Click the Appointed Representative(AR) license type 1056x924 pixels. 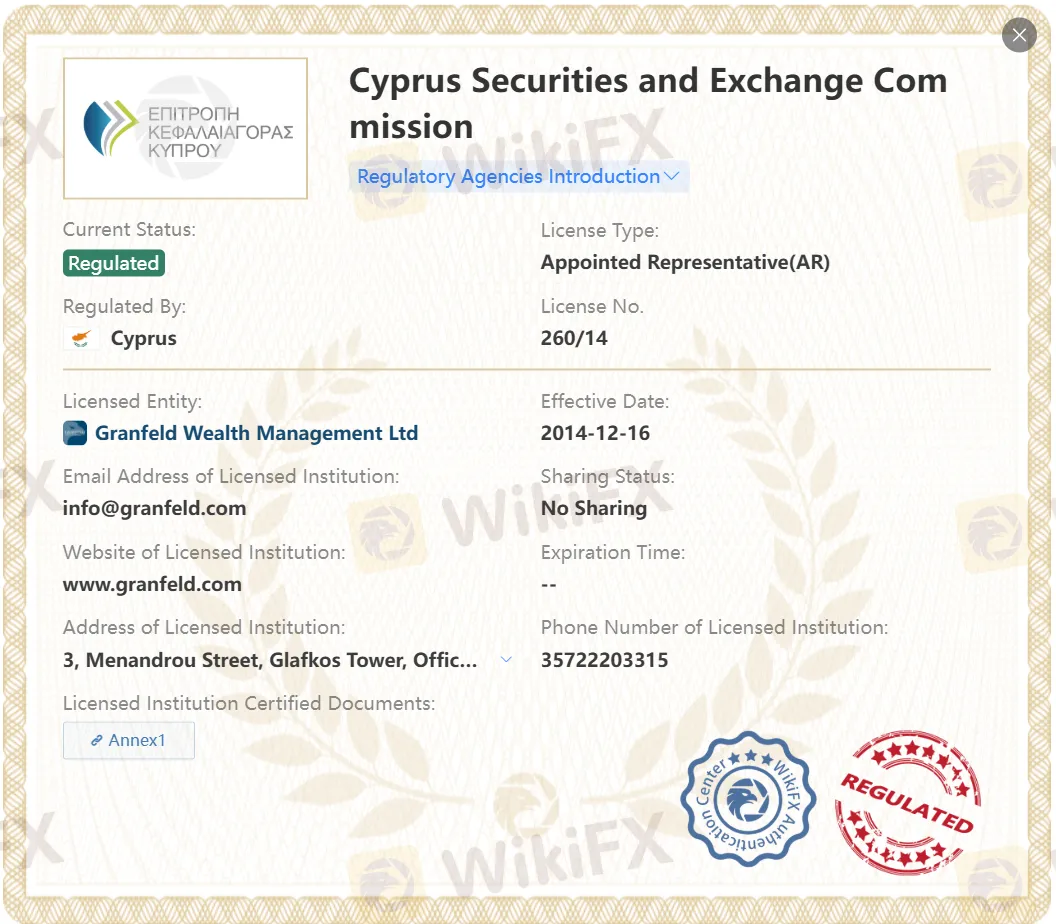click(x=685, y=263)
